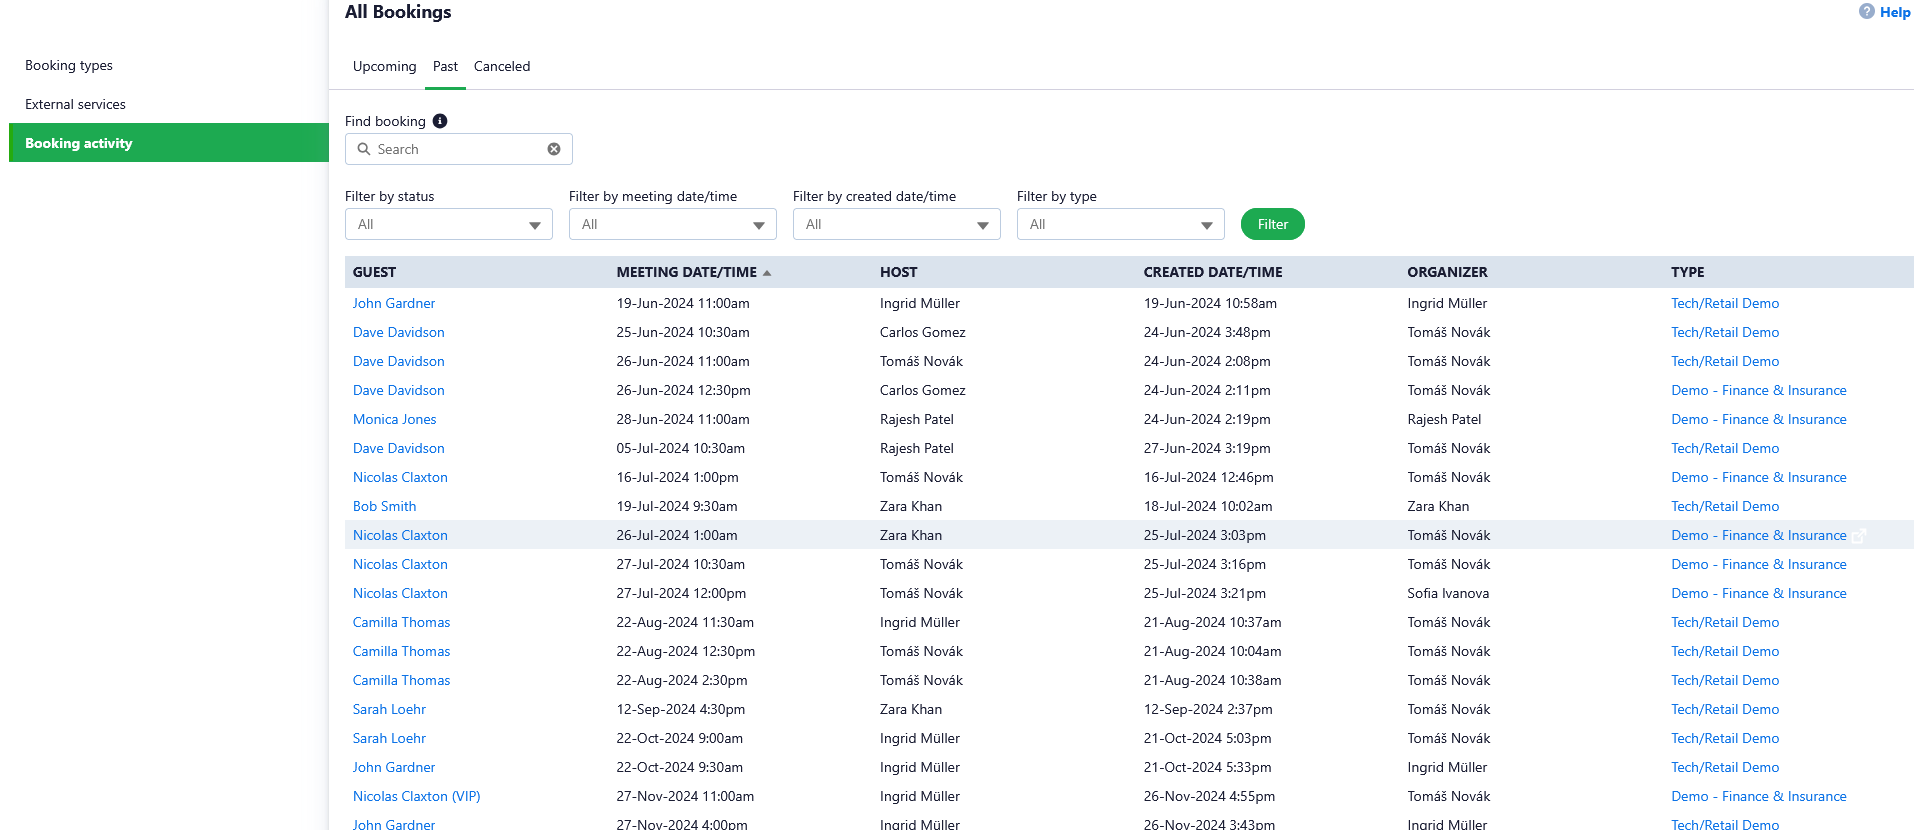Open guest Bob Smith booking link

pyautogui.click(x=384, y=507)
